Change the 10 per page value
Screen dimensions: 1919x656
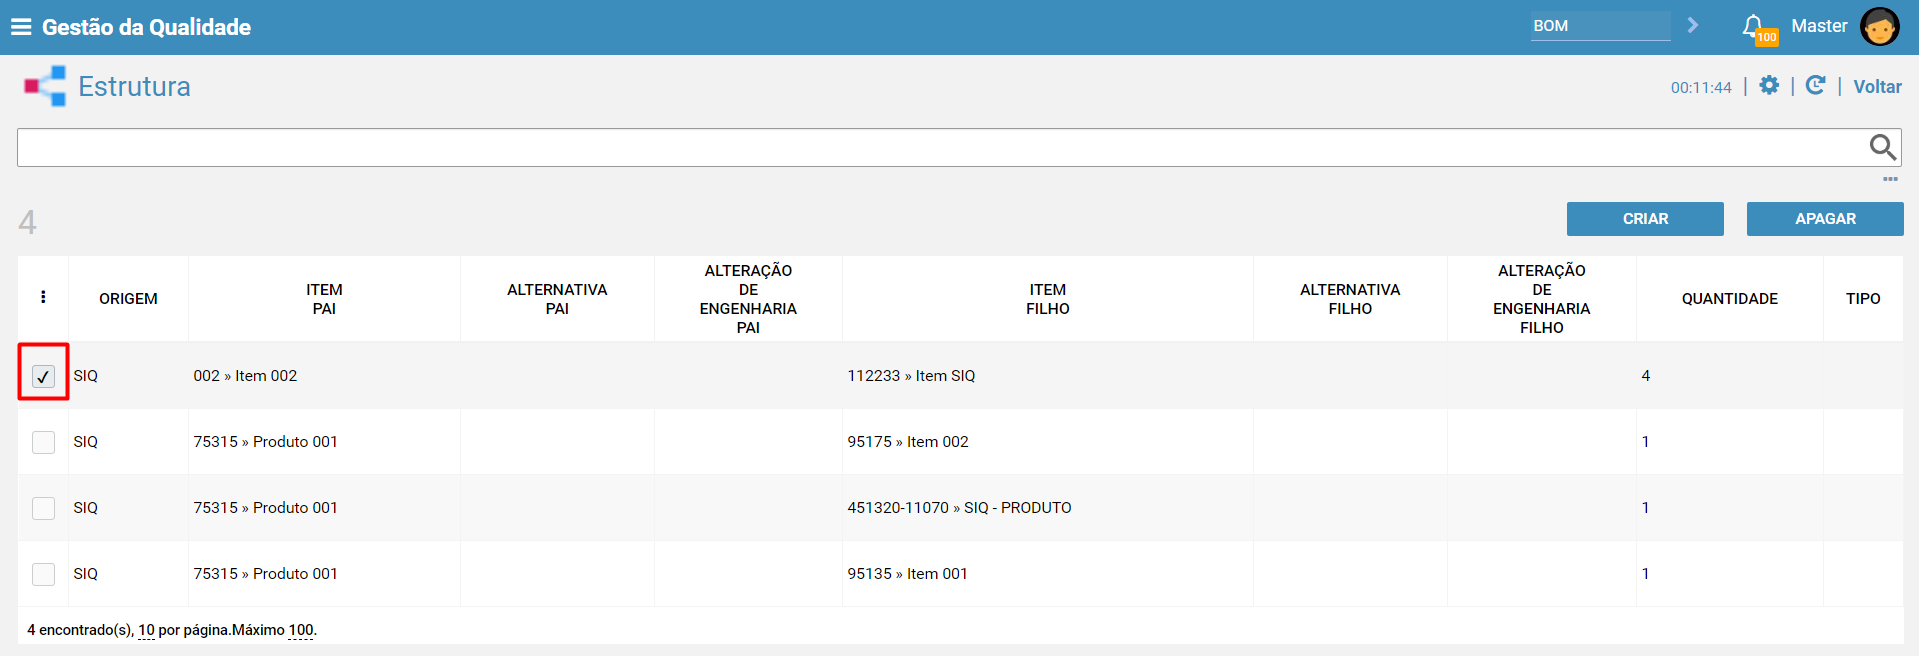click(146, 630)
